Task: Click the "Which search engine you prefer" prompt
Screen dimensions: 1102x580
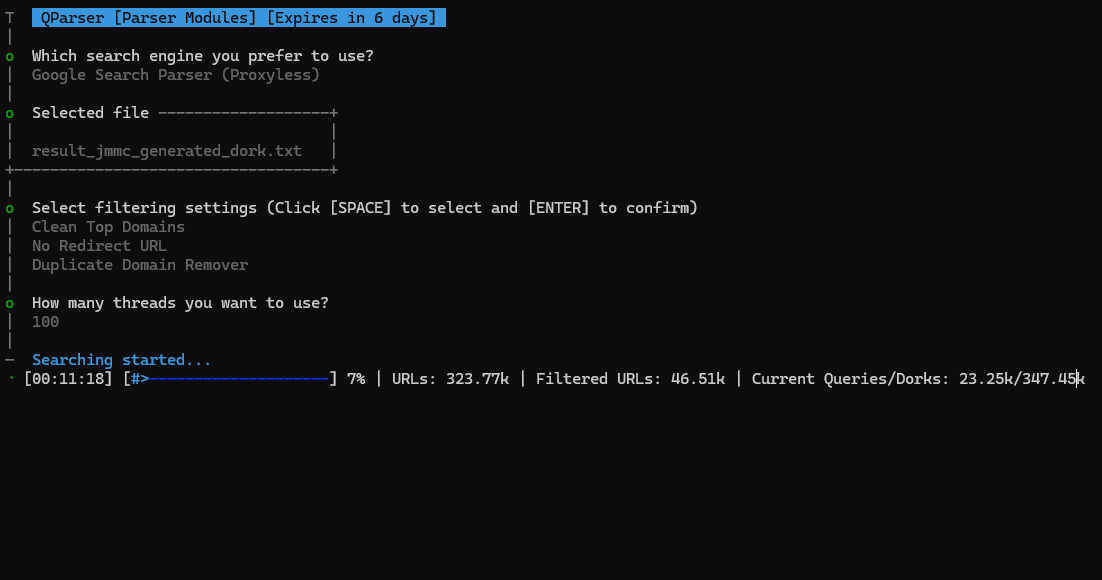Action: click(x=203, y=56)
